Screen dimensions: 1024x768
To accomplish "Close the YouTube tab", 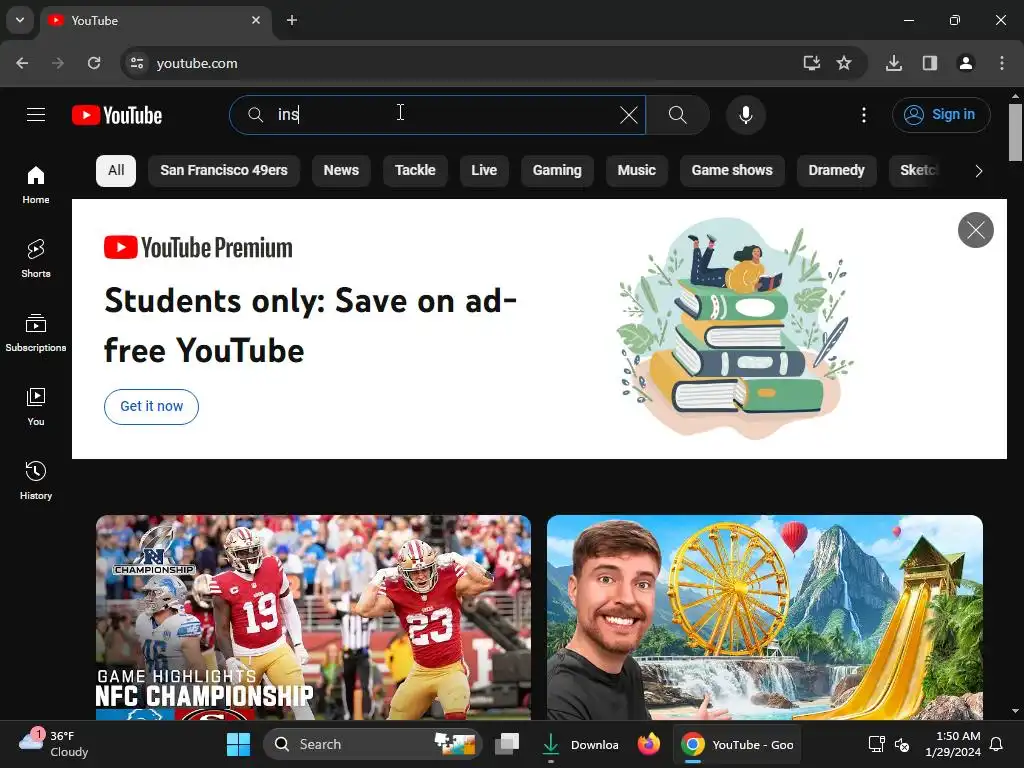I will (x=256, y=20).
